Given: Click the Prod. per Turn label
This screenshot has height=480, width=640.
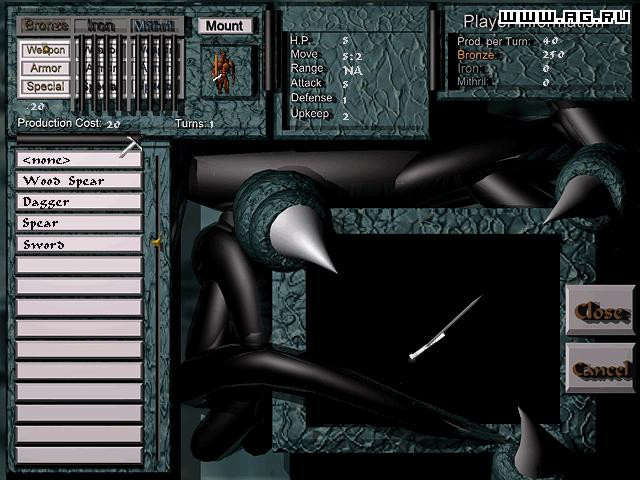Looking at the screenshot, I should tap(493, 41).
